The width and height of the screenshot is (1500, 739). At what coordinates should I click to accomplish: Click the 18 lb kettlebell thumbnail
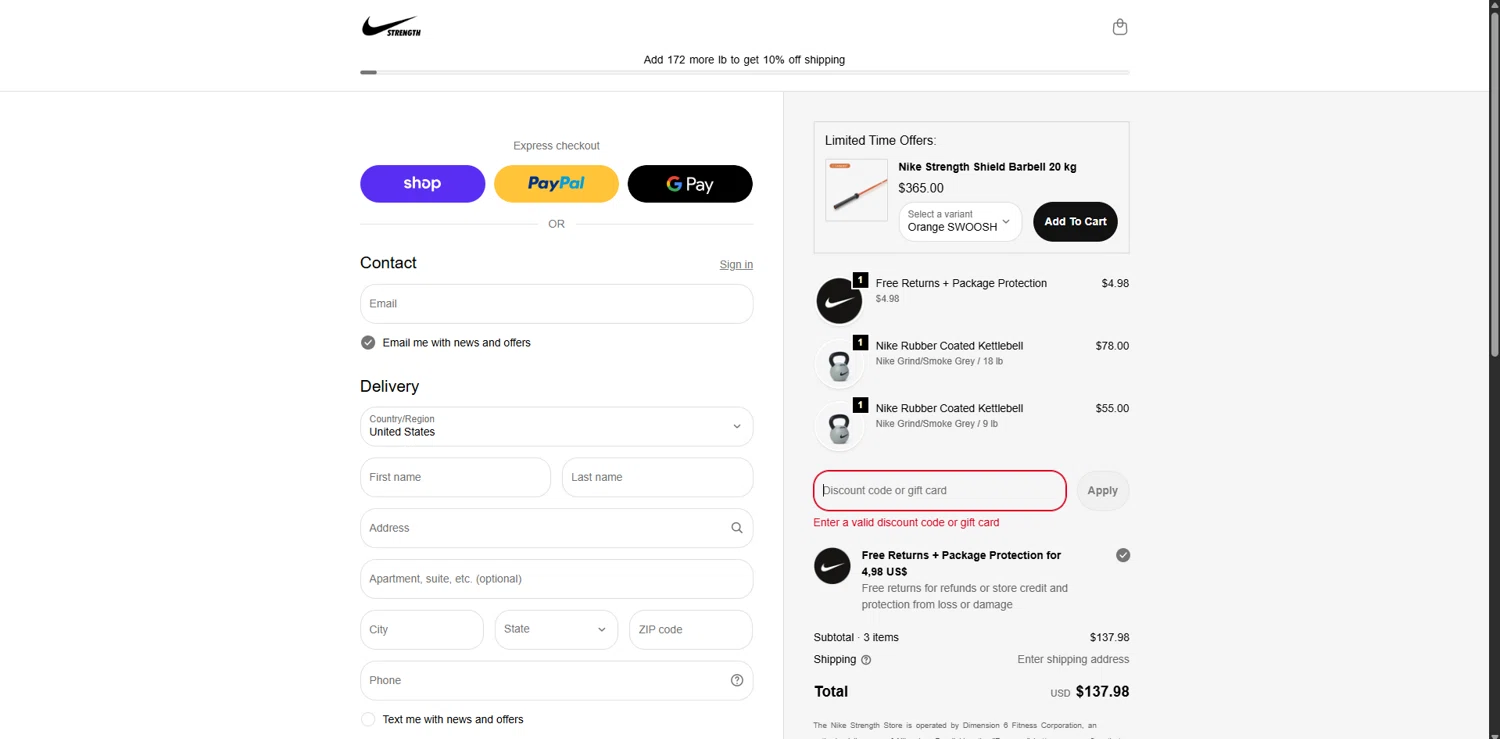pyautogui.click(x=839, y=364)
